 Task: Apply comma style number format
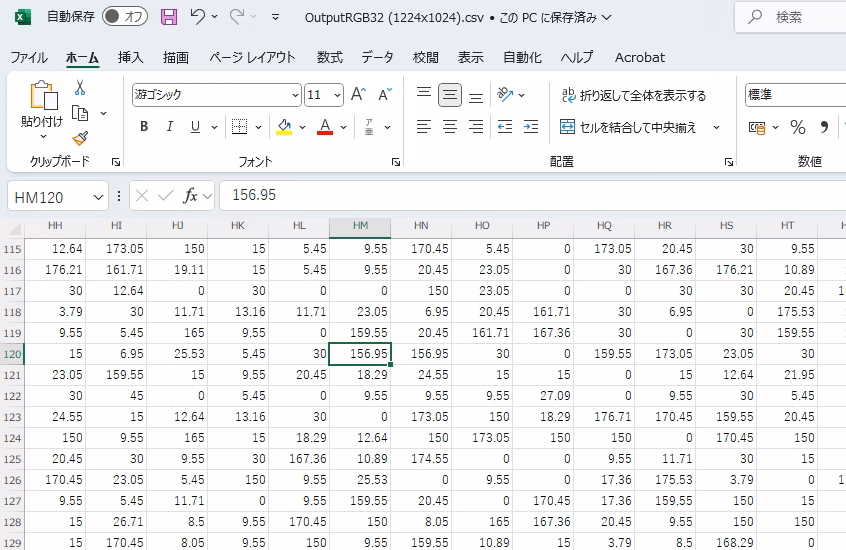point(824,127)
